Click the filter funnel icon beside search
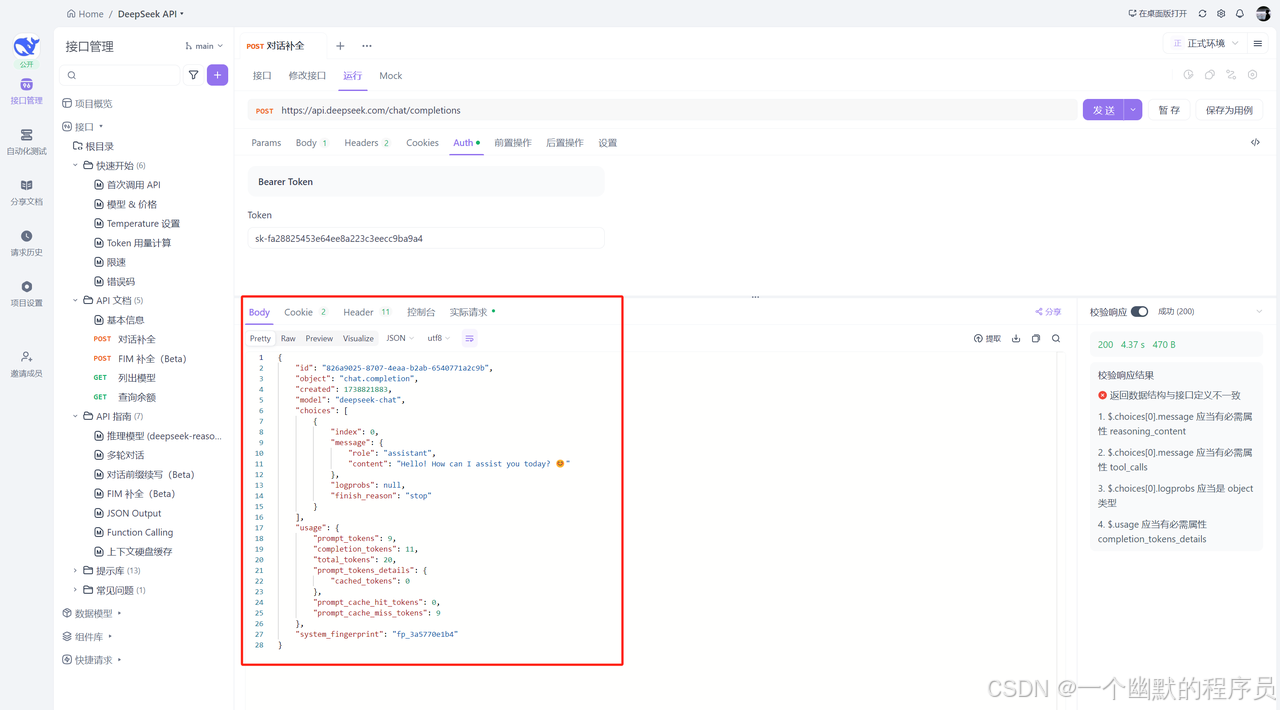 click(194, 75)
